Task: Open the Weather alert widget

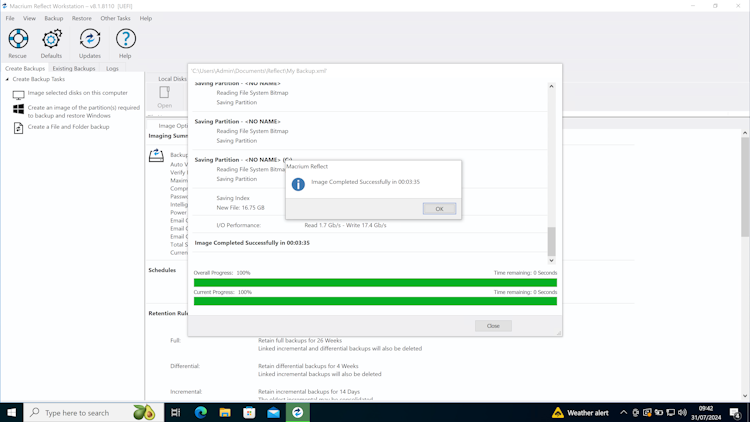Action: coord(581,412)
